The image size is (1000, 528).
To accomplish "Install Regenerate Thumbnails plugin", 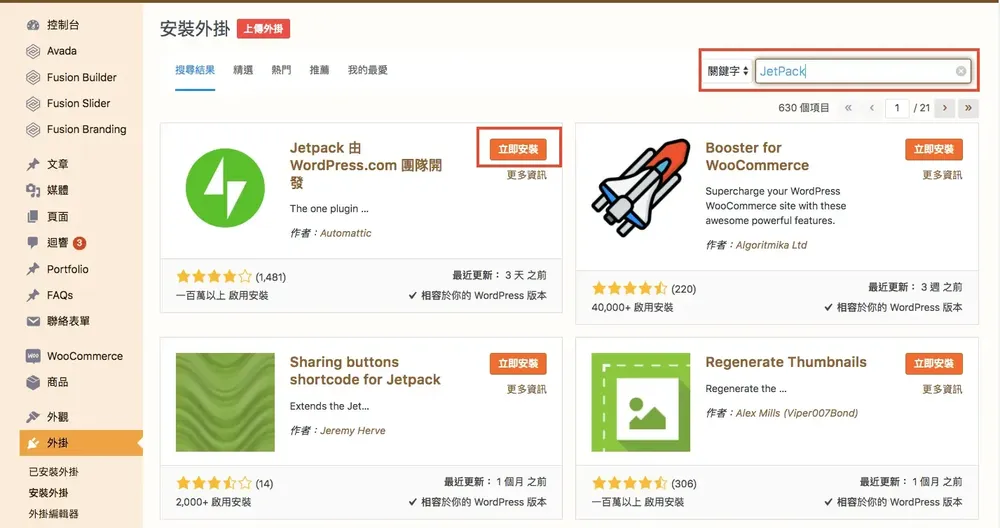I will [934, 363].
